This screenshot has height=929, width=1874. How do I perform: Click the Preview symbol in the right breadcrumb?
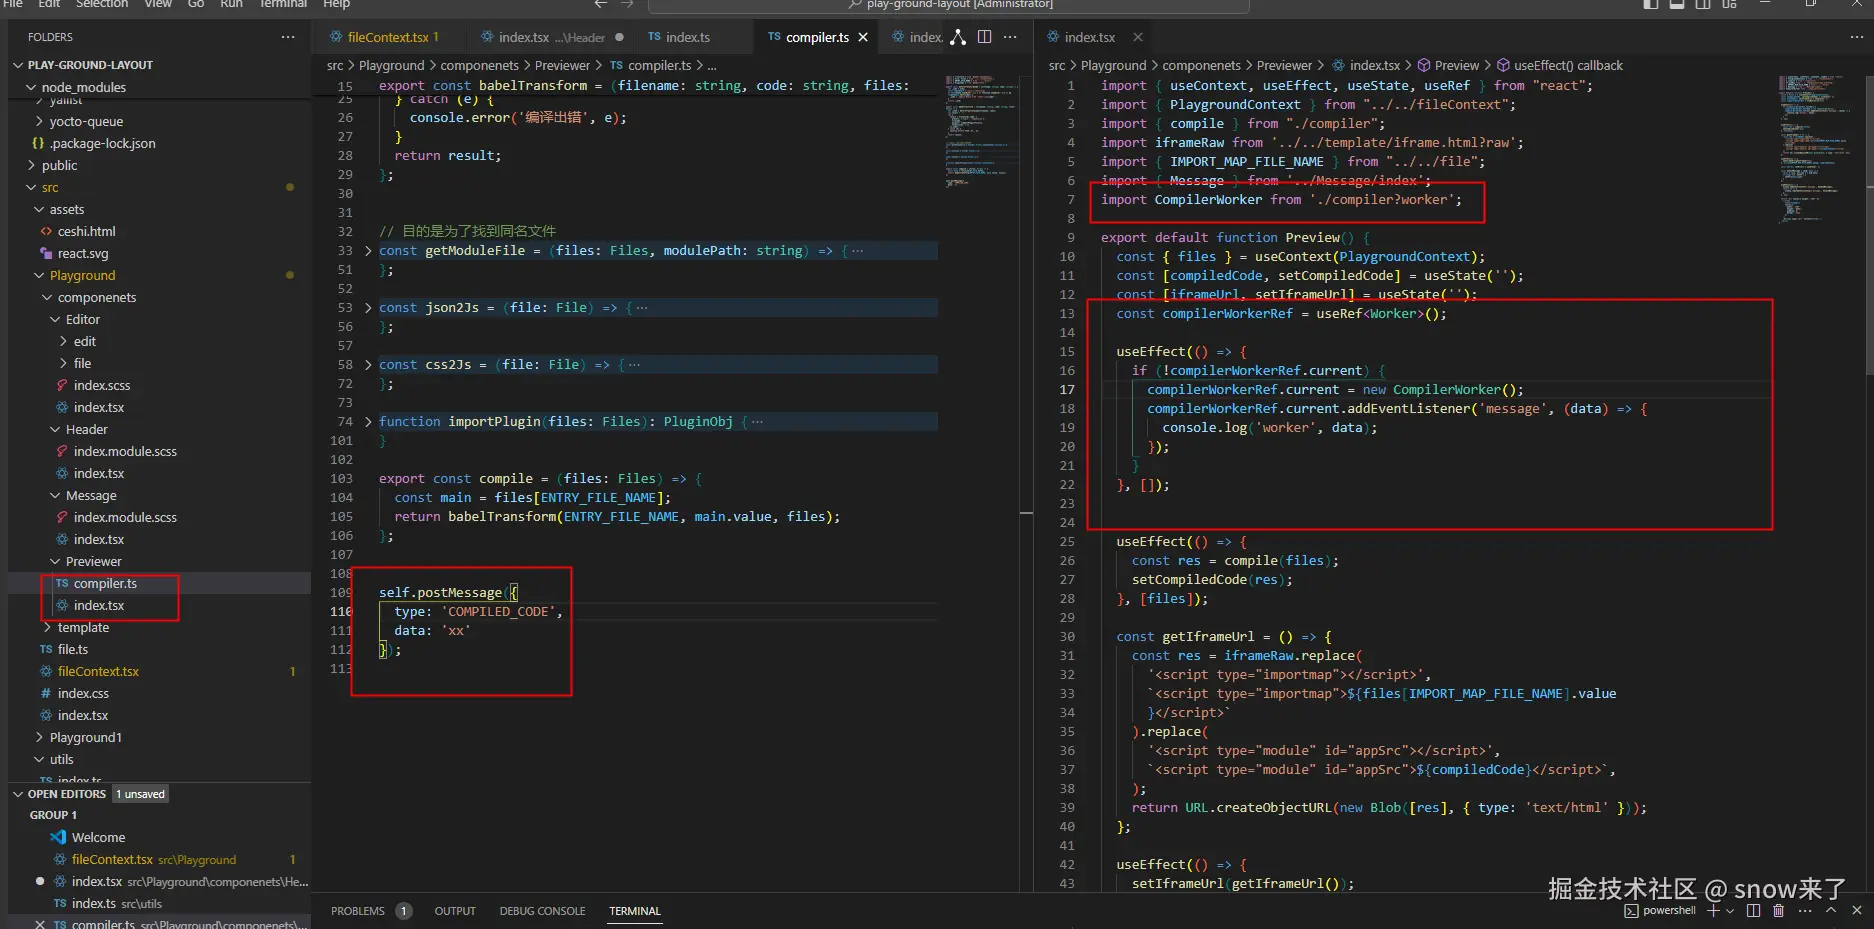(1456, 65)
